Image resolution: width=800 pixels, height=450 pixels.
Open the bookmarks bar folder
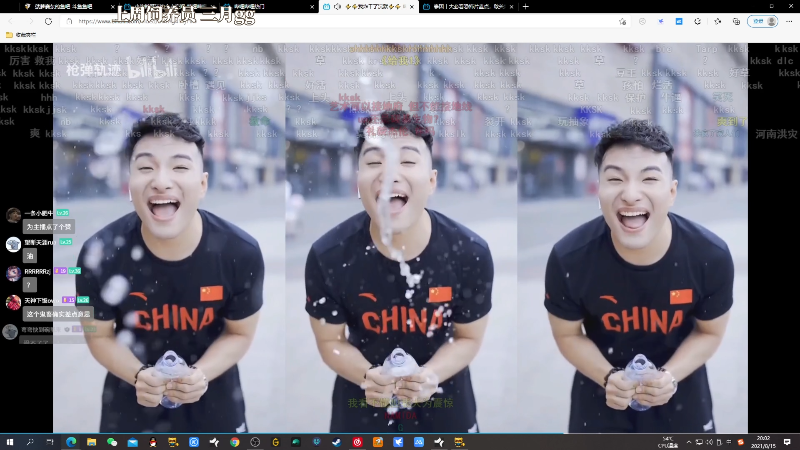coord(21,35)
